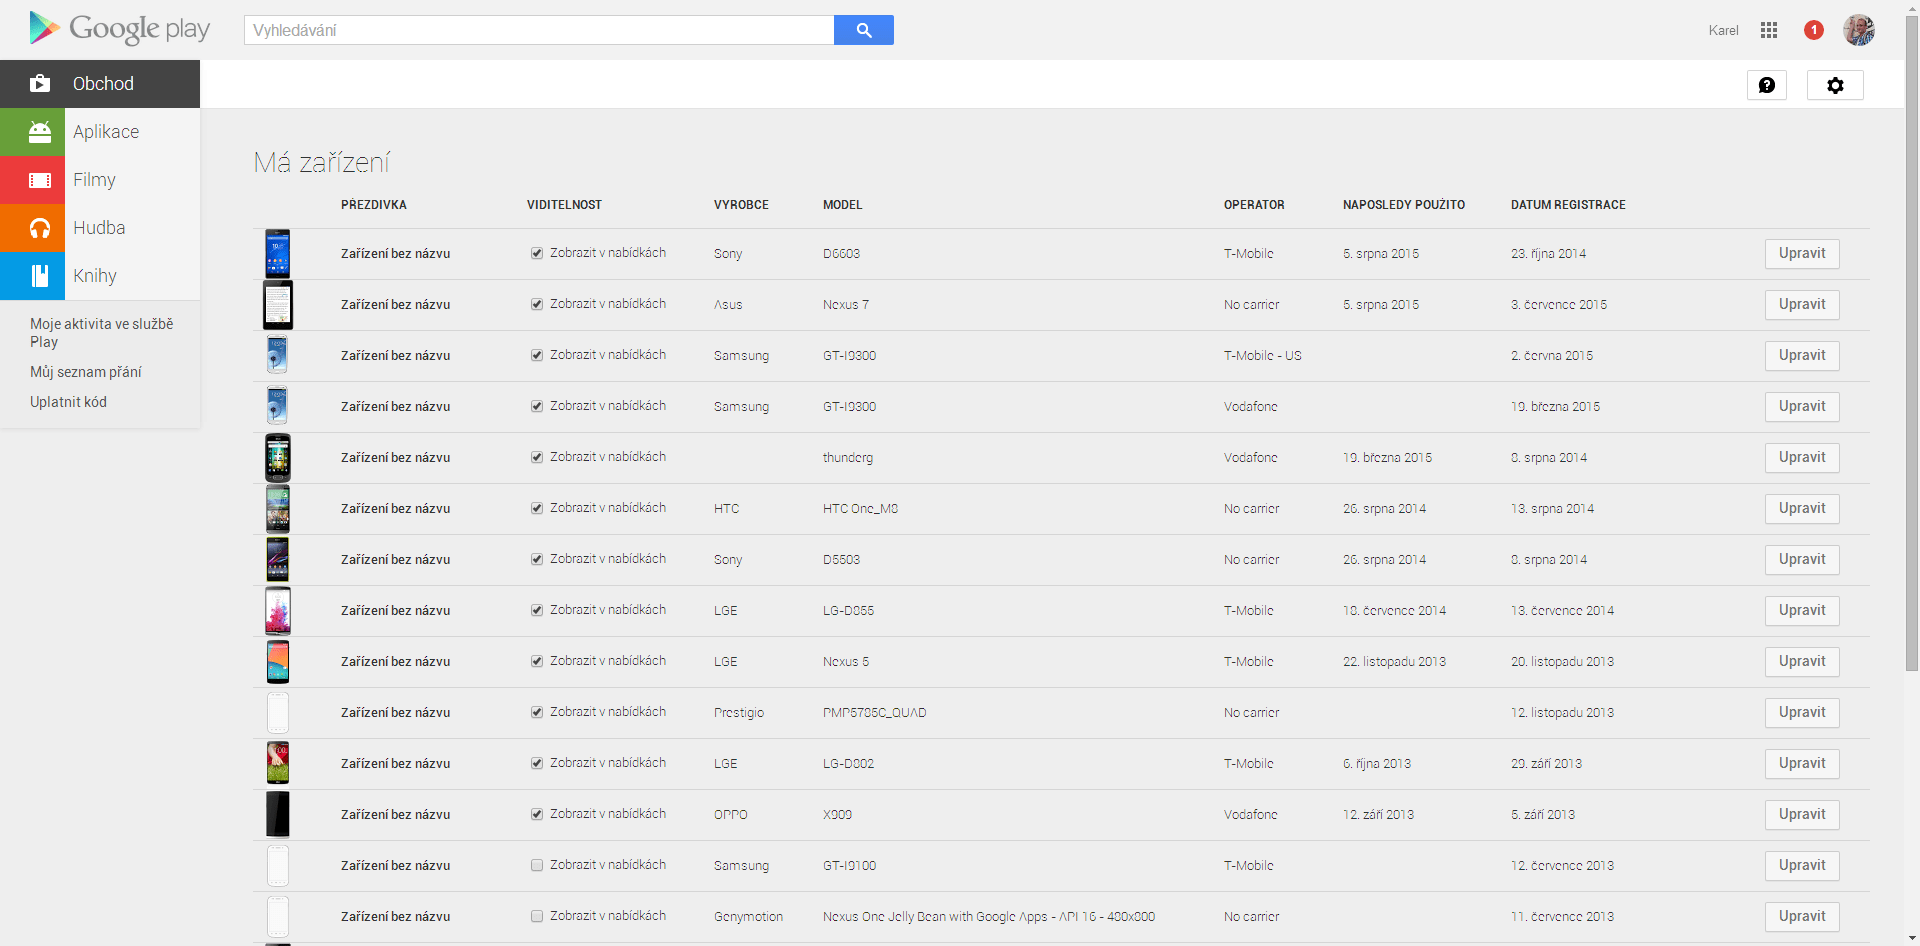Click the Karel account name
This screenshot has height=946, width=1920.
click(x=1723, y=30)
